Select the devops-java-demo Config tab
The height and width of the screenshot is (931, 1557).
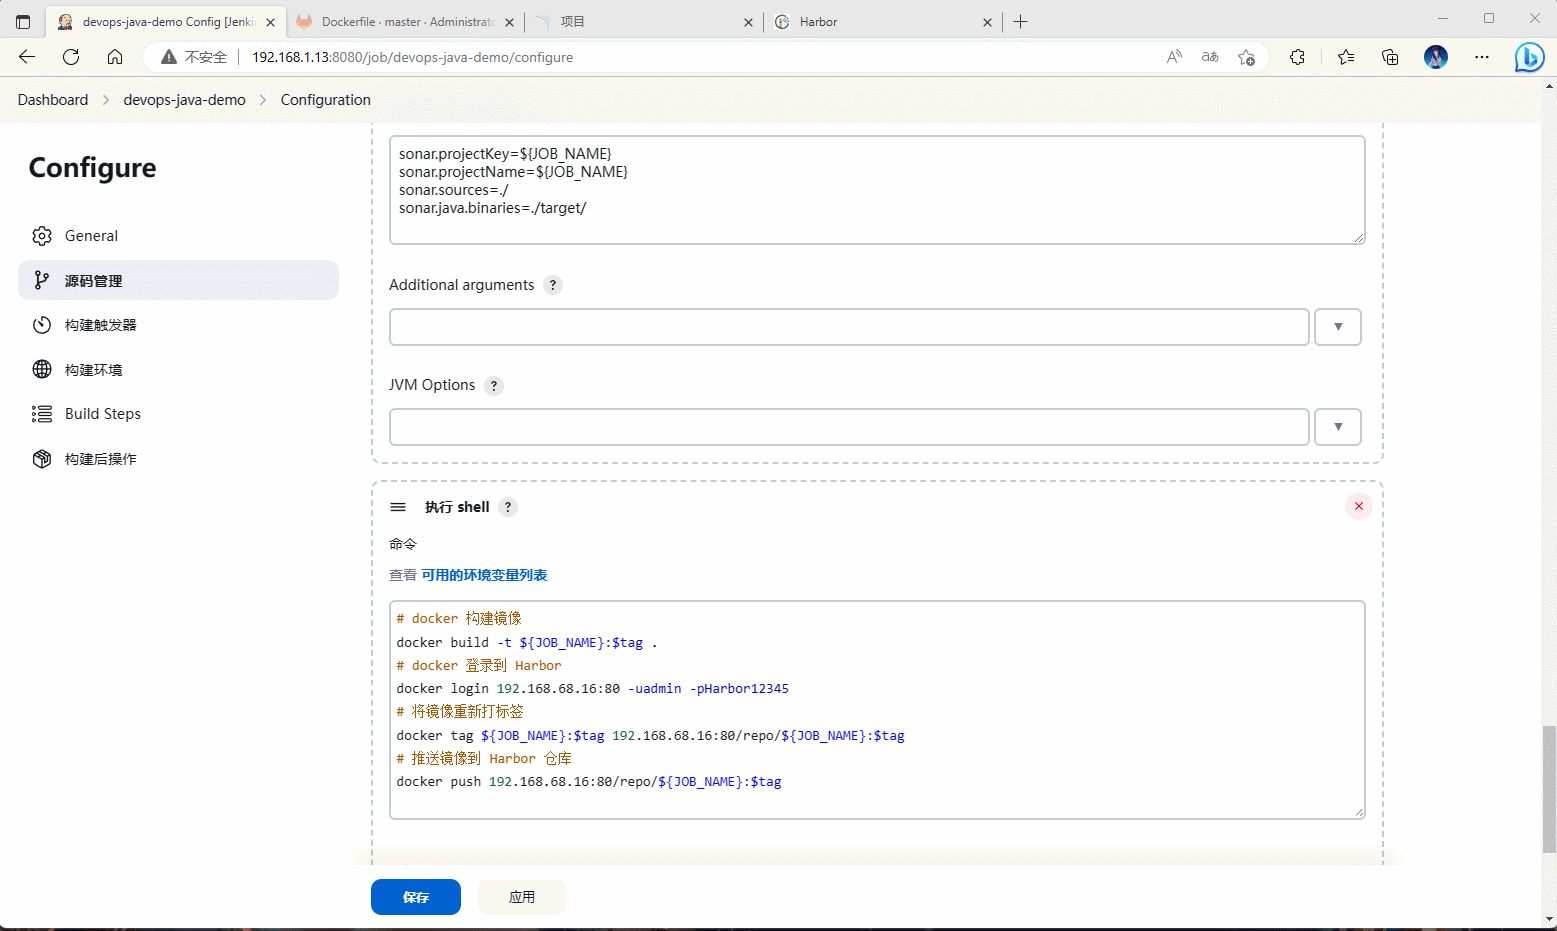166,22
